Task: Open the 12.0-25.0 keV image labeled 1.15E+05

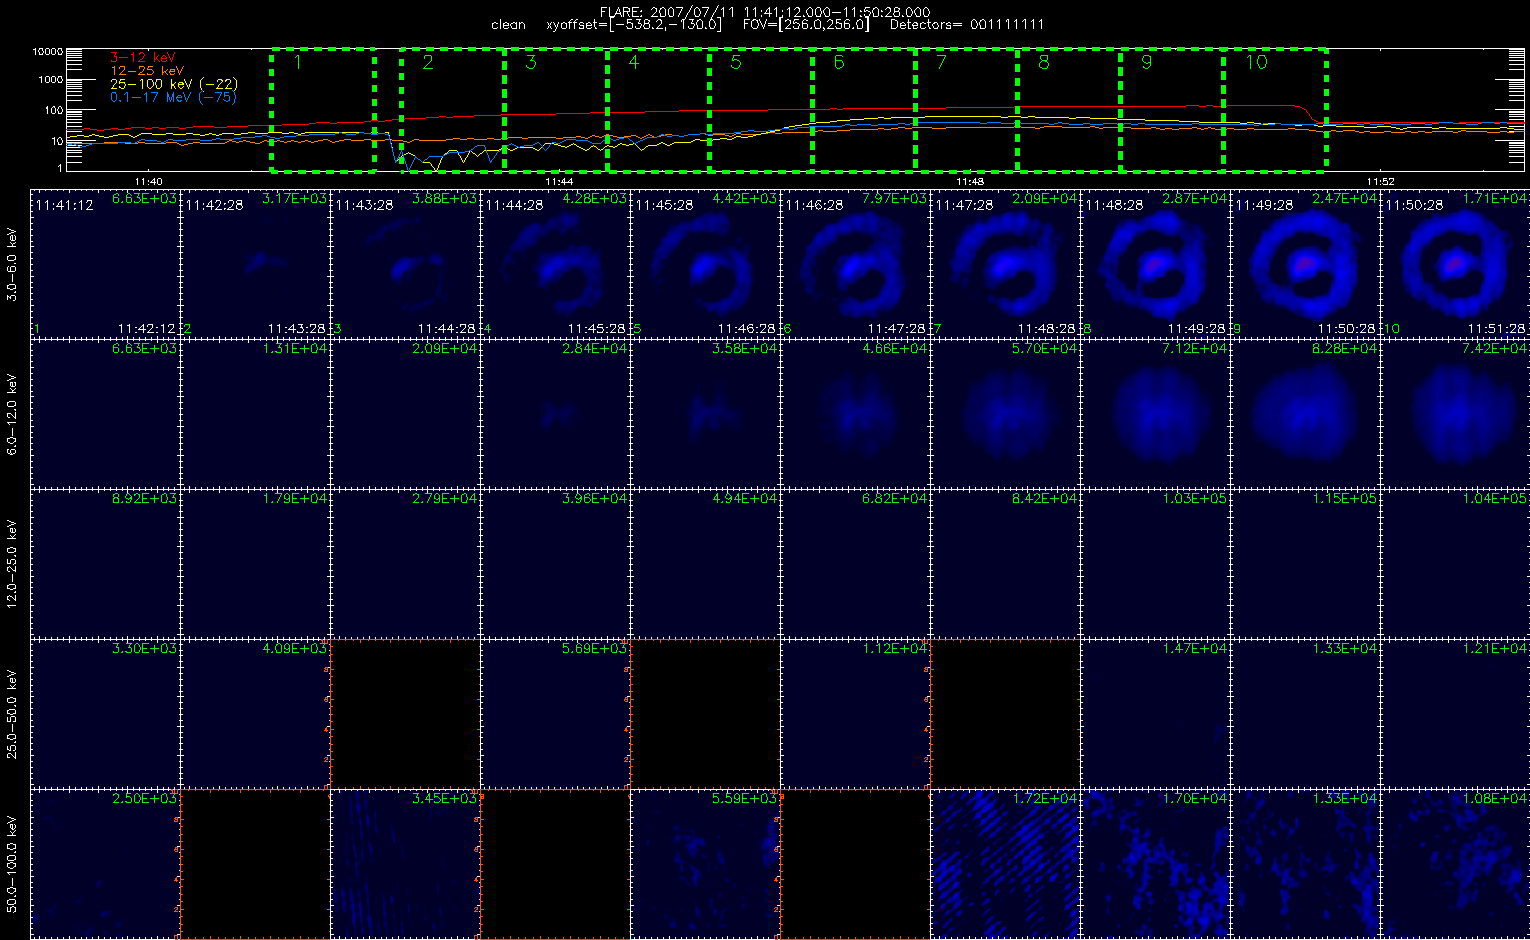Action: pos(1305,564)
